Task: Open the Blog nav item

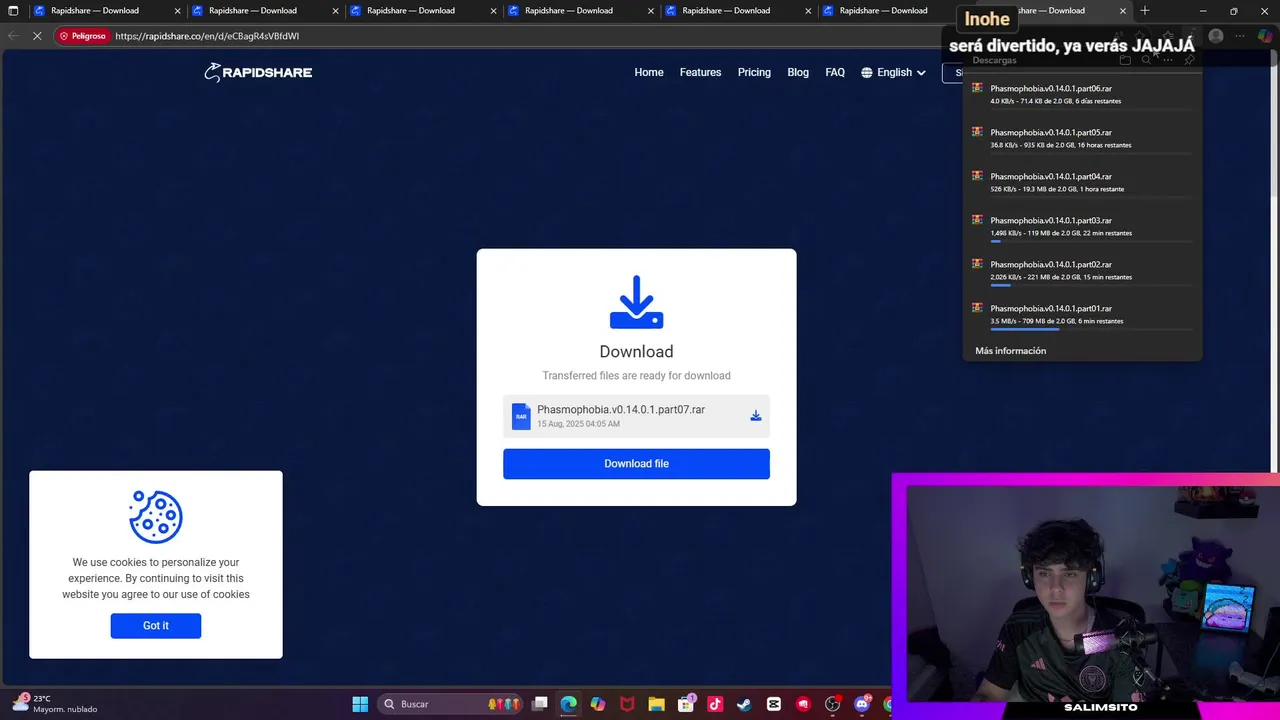Action: 798,72
